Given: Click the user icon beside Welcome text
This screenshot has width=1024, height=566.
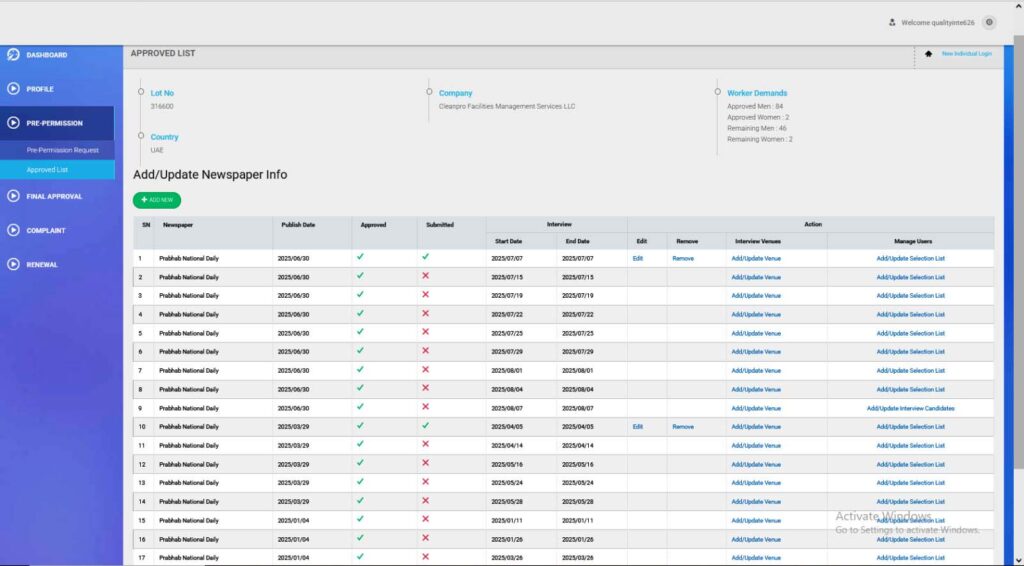Looking at the screenshot, I should [892, 22].
